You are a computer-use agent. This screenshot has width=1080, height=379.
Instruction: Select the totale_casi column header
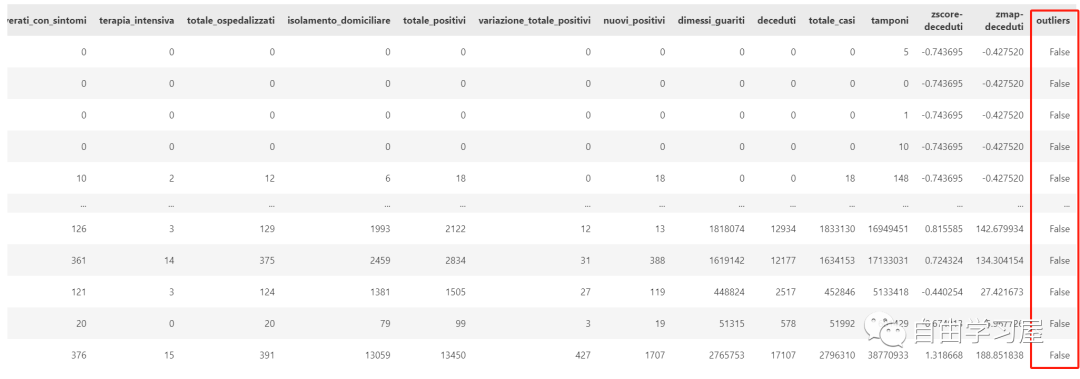(832, 21)
